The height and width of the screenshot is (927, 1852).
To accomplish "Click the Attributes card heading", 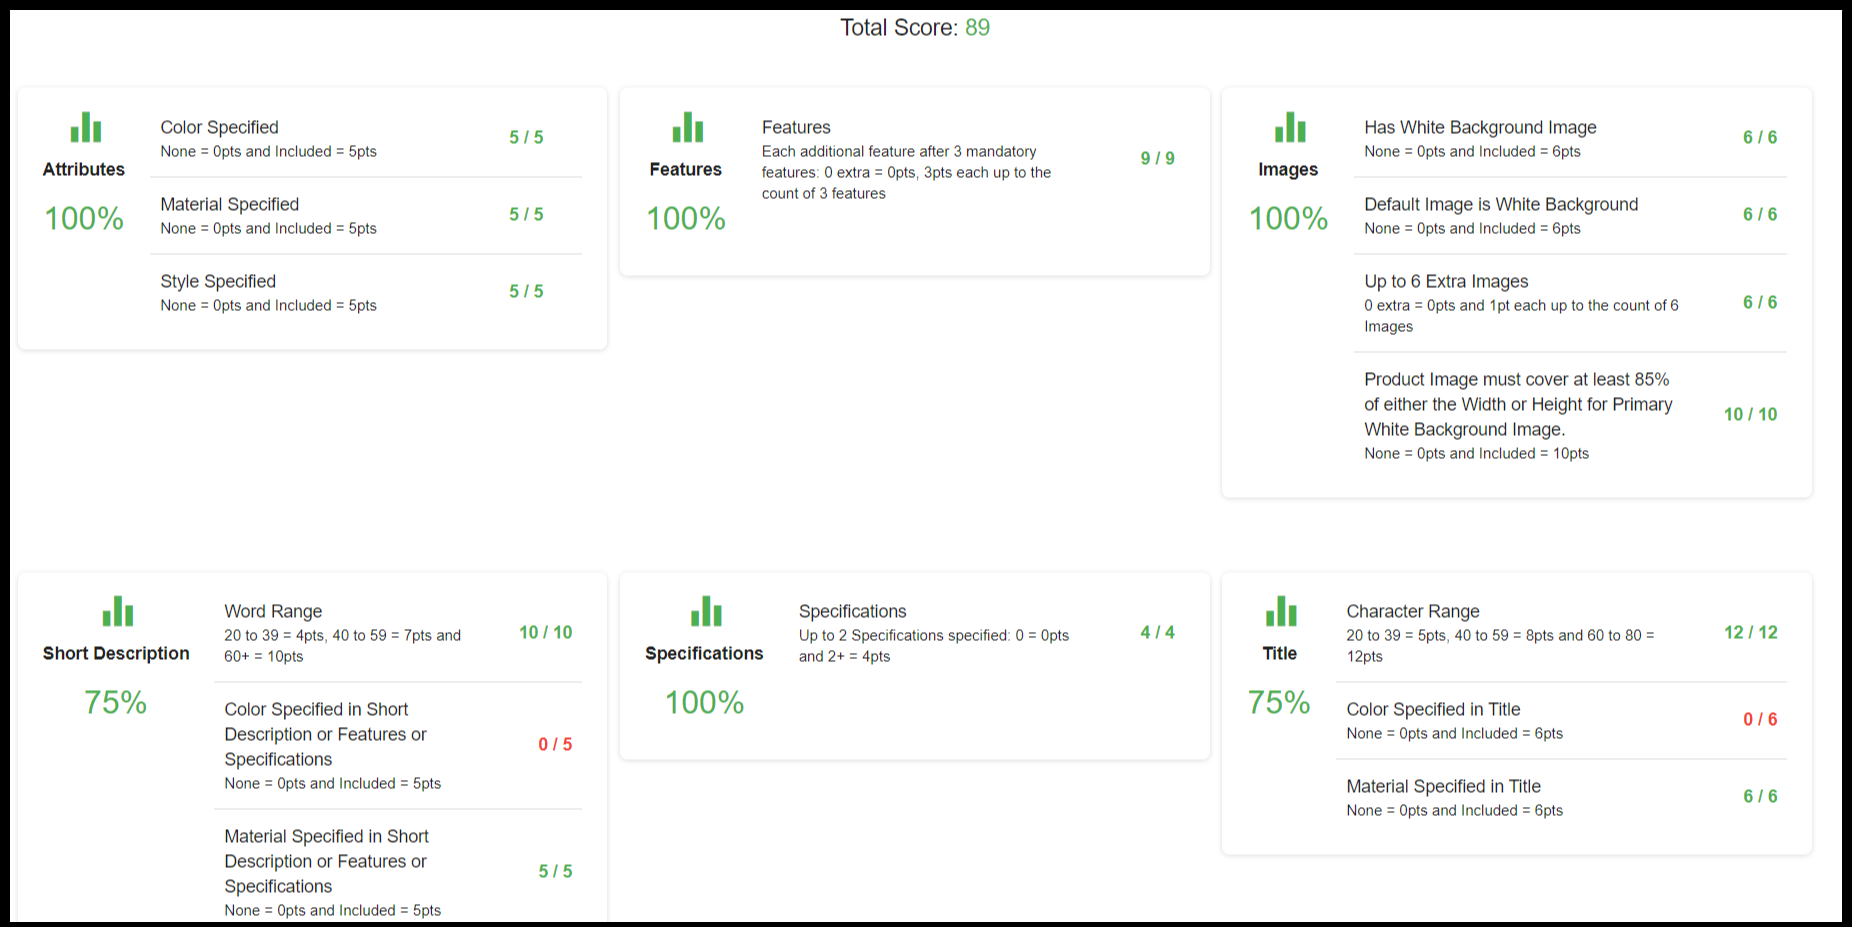I will point(84,169).
